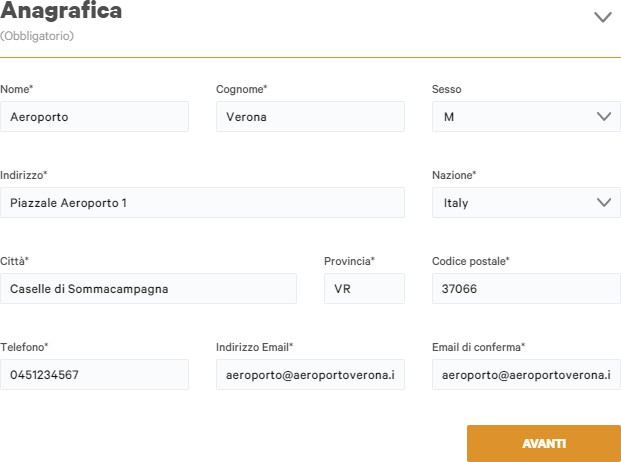
Task: Click the Nome field containing Aeroporto
Action: (94, 116)
